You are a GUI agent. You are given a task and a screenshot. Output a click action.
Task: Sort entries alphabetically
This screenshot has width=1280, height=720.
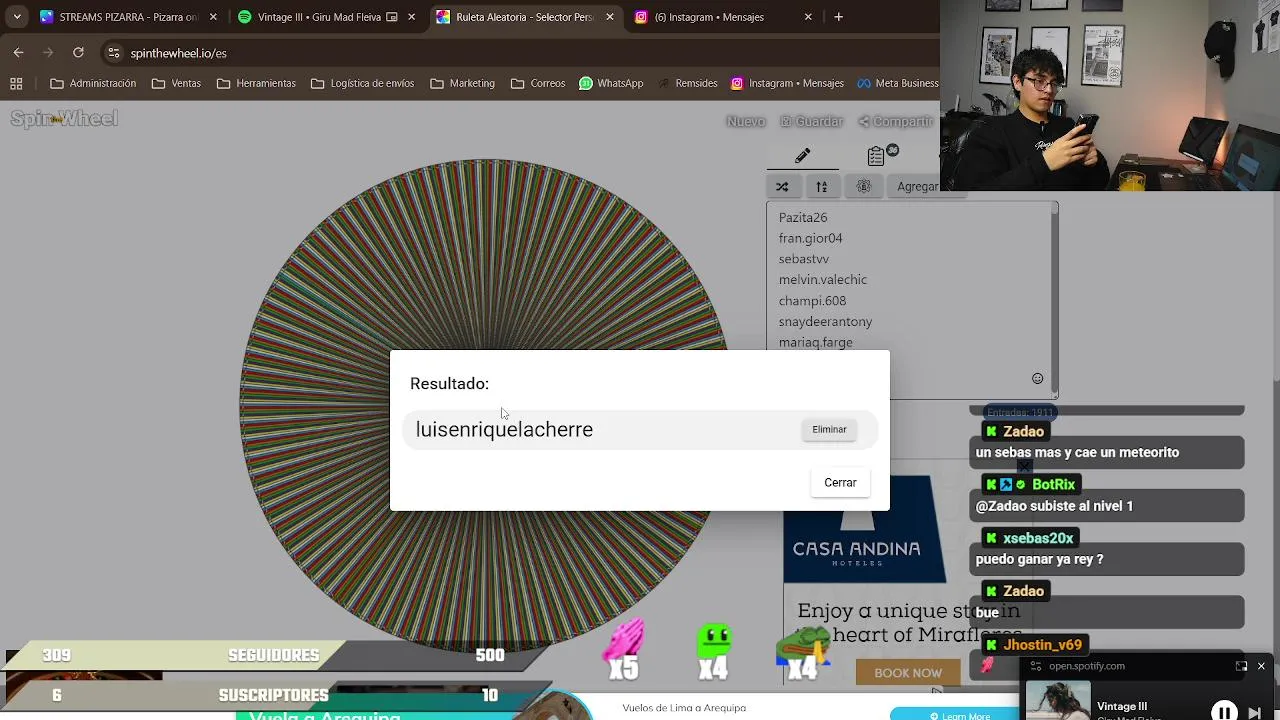pyautogui.click(x=822, y=186)
